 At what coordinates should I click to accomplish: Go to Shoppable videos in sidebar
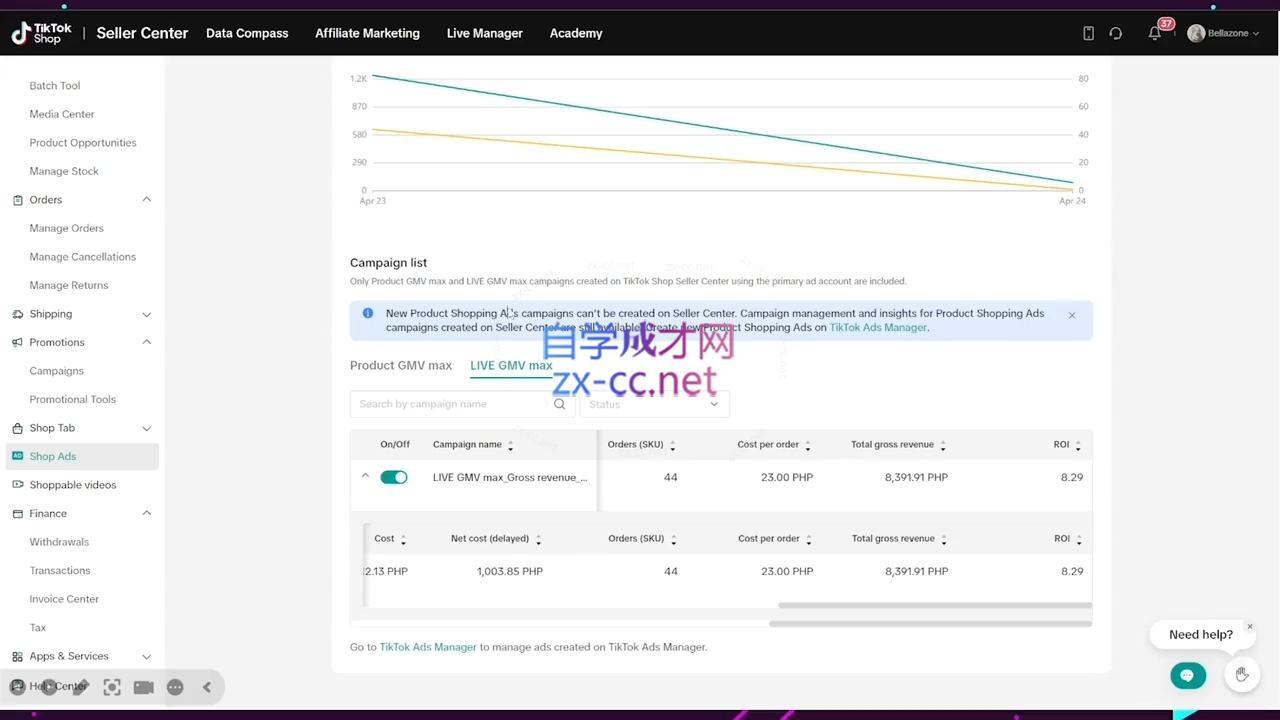coord(72,485)
